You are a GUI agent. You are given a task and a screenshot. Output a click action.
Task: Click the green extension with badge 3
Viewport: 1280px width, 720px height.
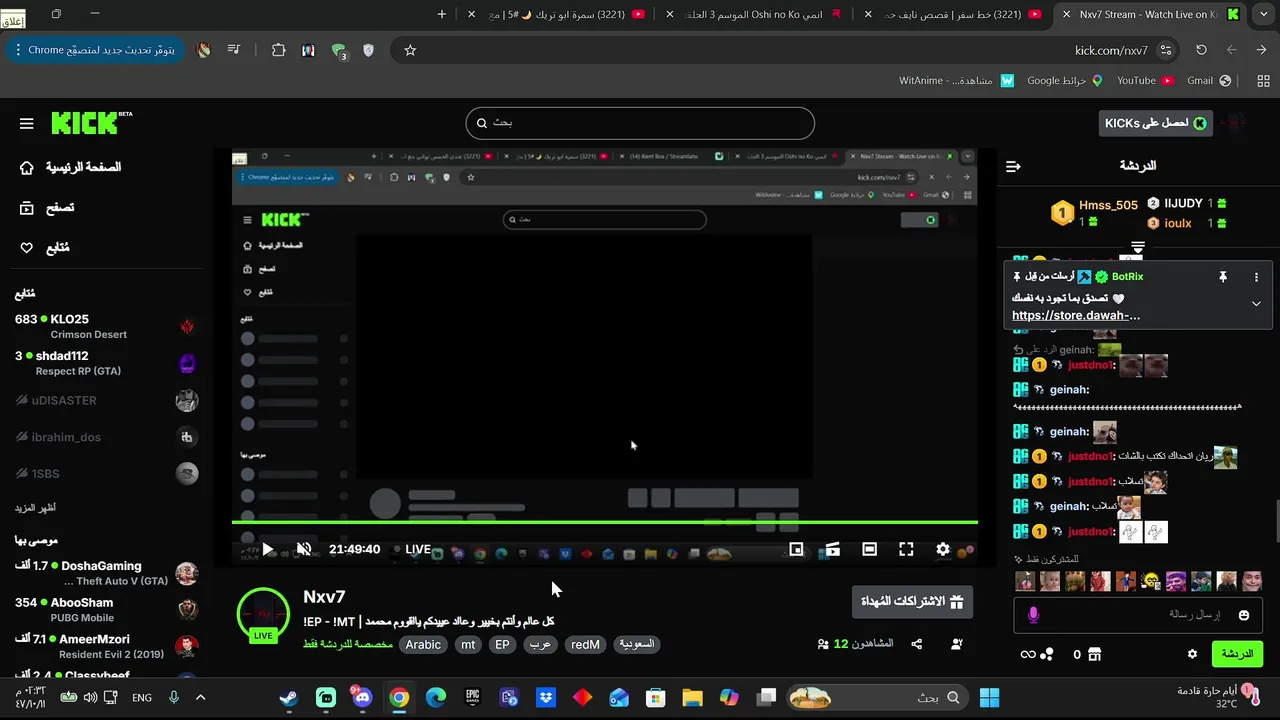coord(339,51)
